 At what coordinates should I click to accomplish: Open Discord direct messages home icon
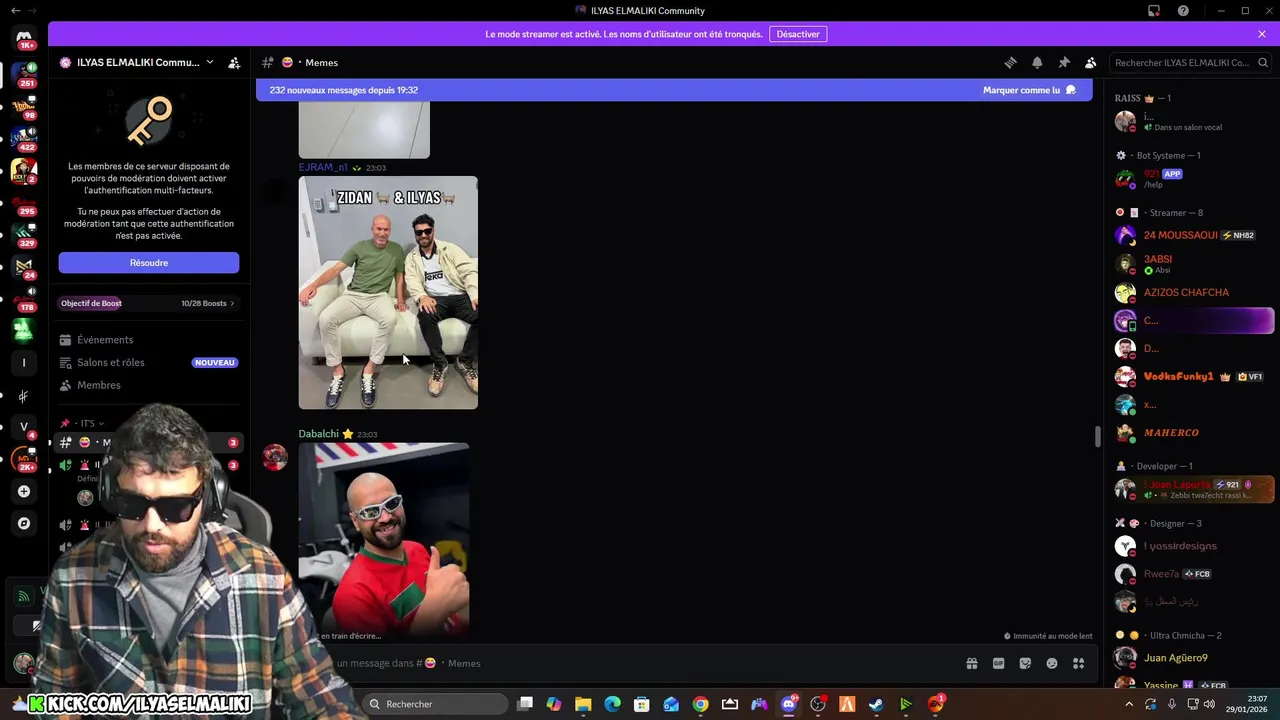[x=24, y=39]
